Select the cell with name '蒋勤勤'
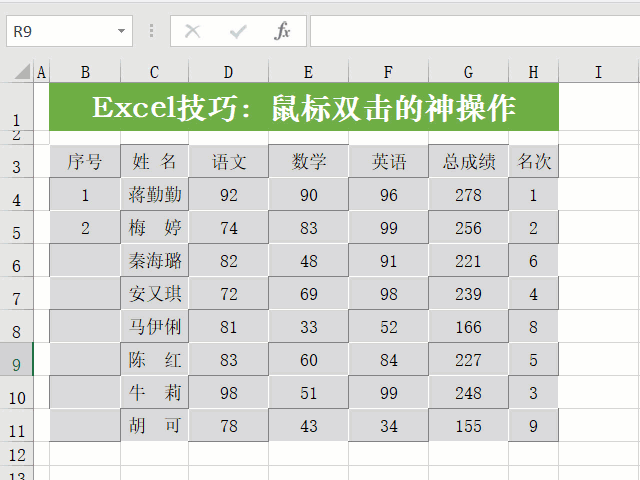 (x=154, y=194)
